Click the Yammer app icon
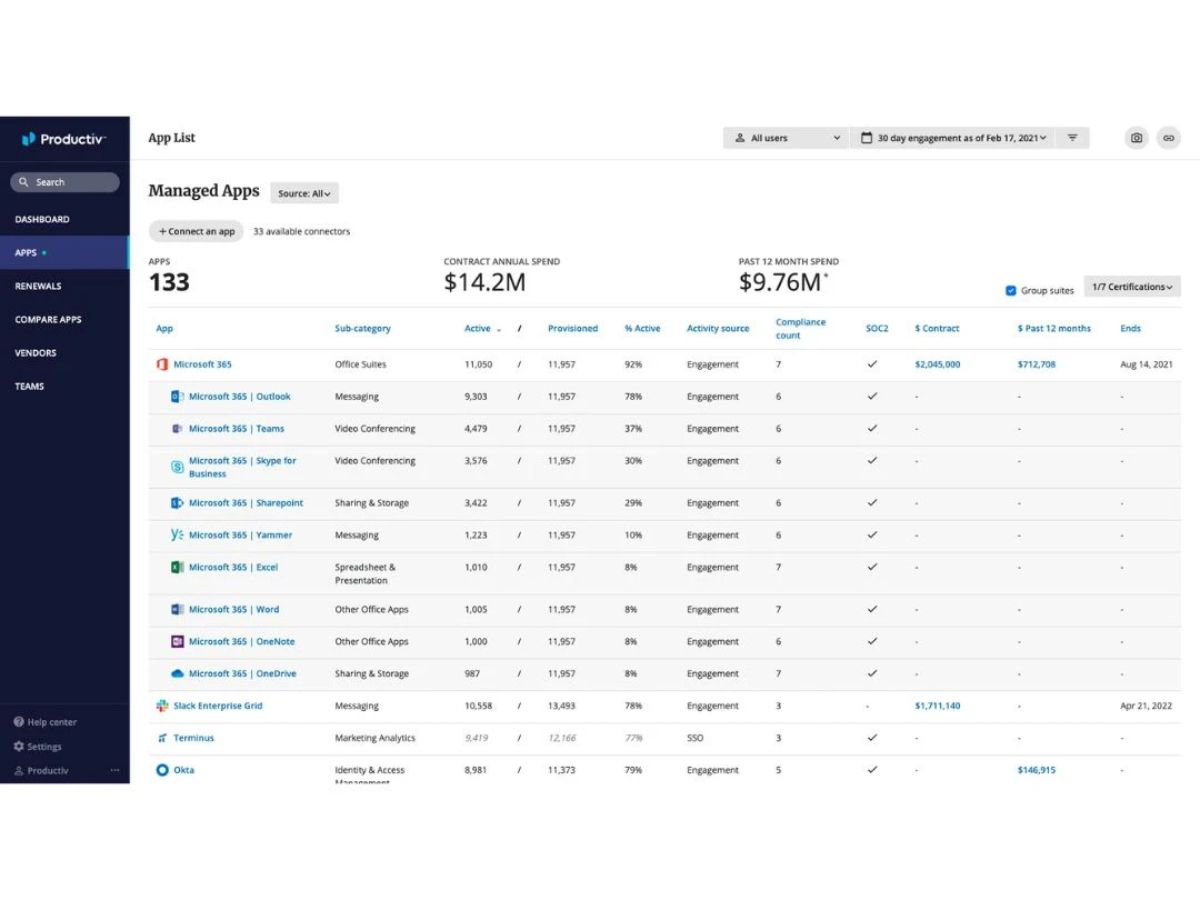The height and width of the screenshot is (900, 1200). point(177,535)
